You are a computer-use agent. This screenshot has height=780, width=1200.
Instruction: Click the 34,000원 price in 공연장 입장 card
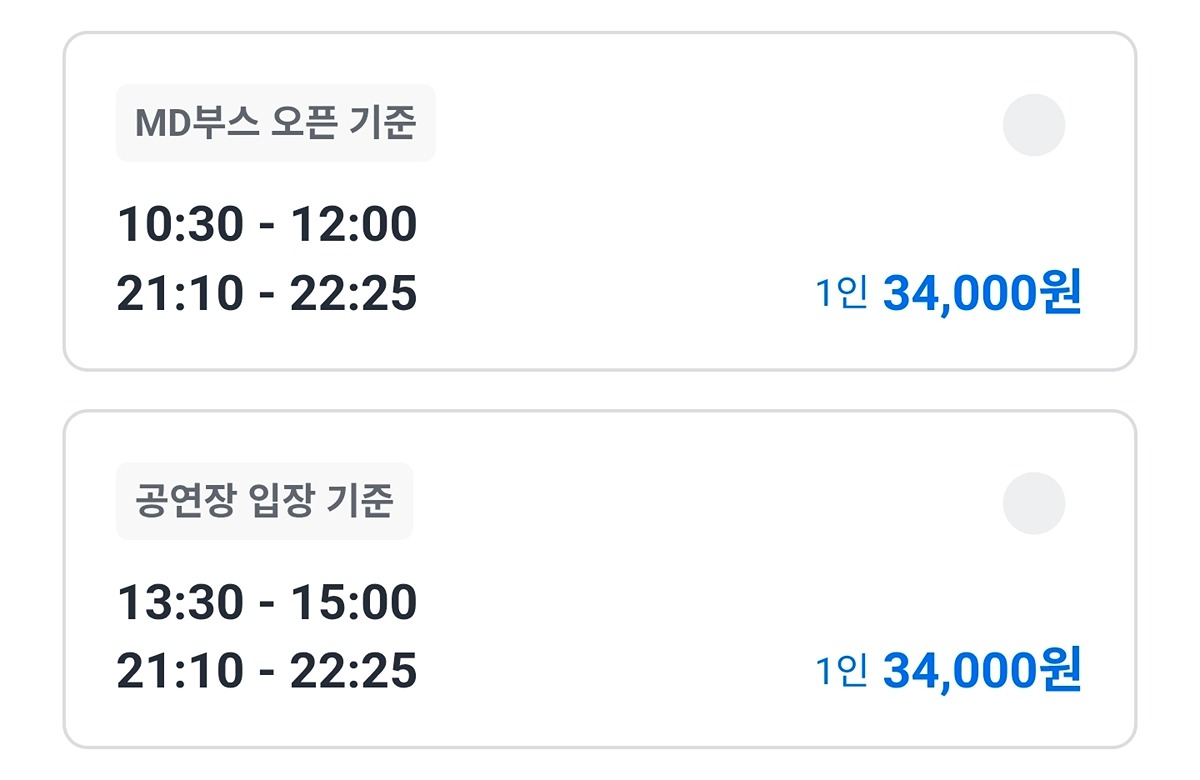tap(981, 672)
